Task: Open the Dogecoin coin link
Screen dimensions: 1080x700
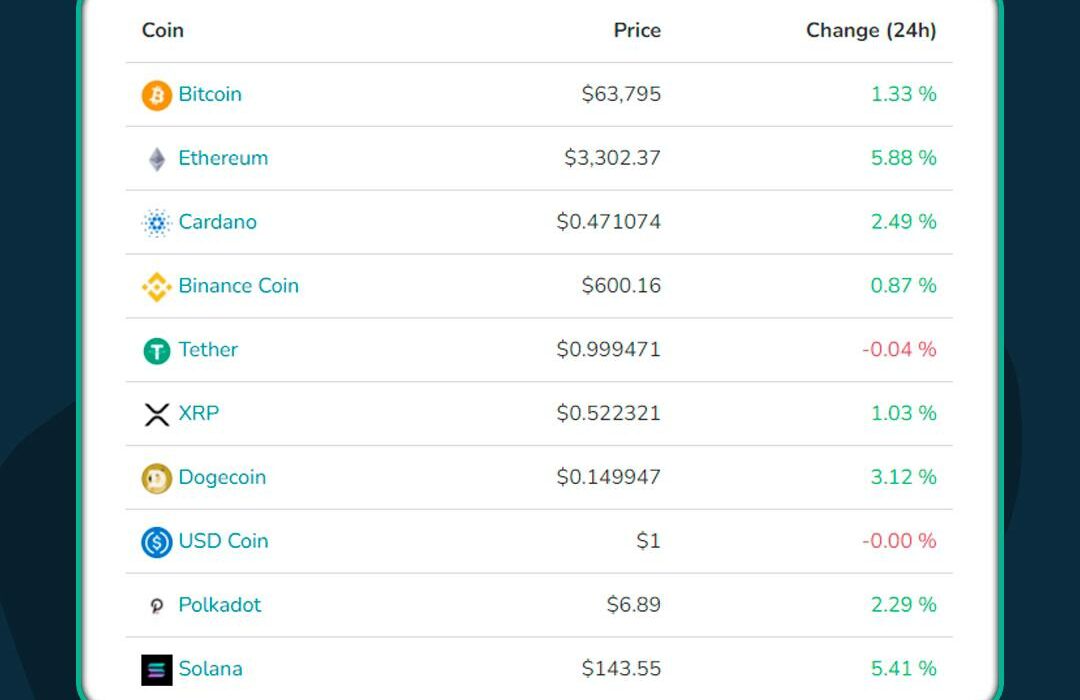Action: pyautogui.click(x=222, y=477)
